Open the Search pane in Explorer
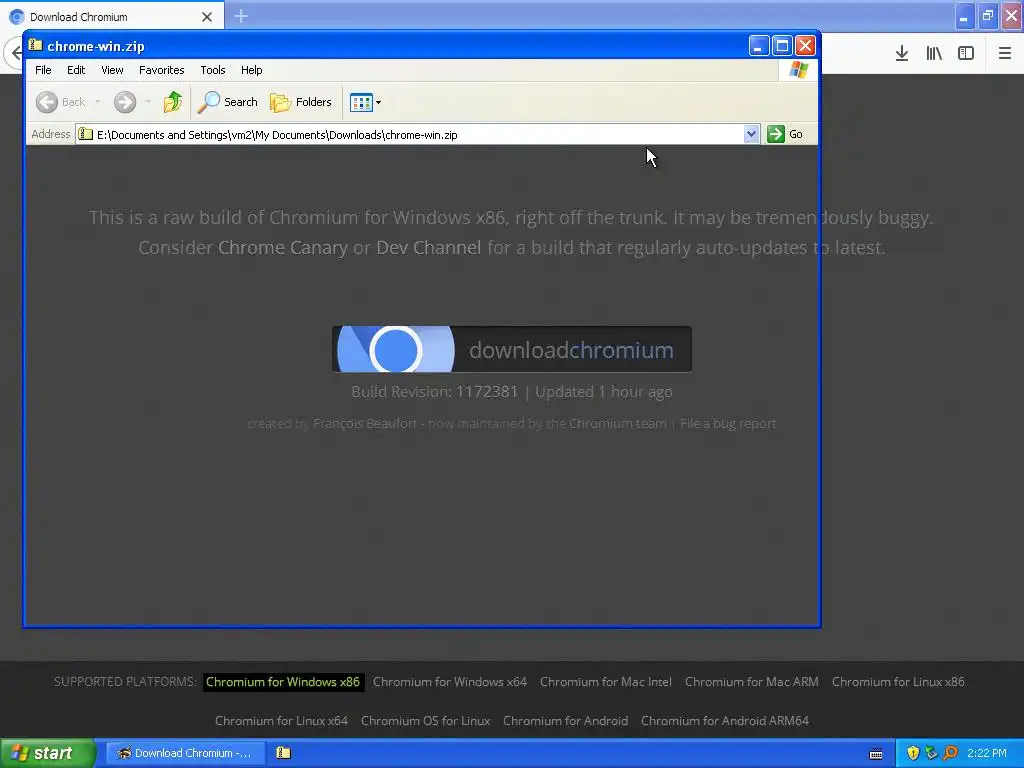Viewport: 1024px width, 768px height. point(228,102)
